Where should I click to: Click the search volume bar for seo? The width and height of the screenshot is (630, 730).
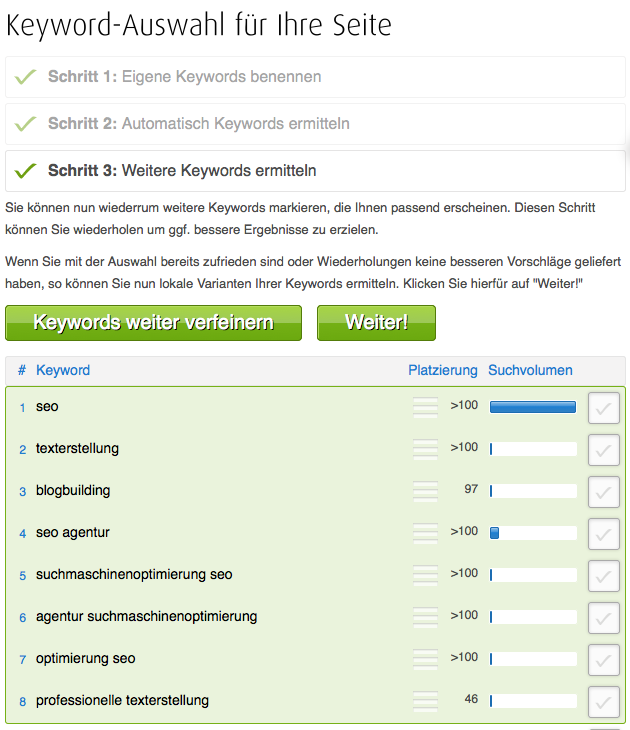coord(533,407)
